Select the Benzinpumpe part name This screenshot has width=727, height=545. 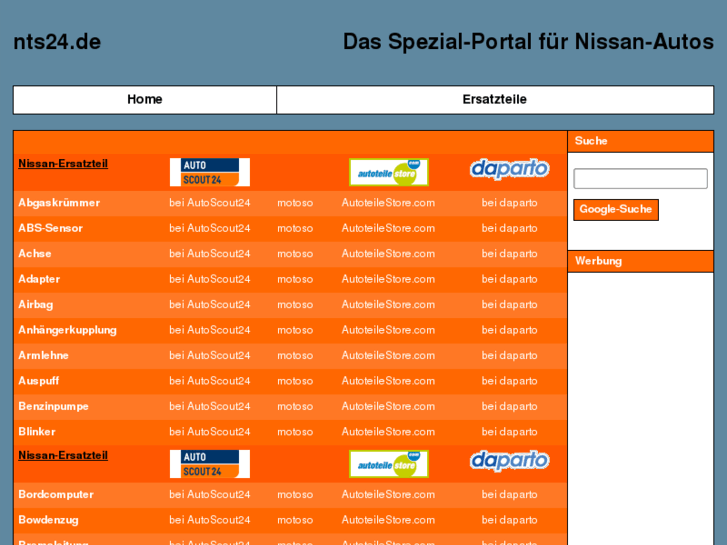[x=53, y=406]
